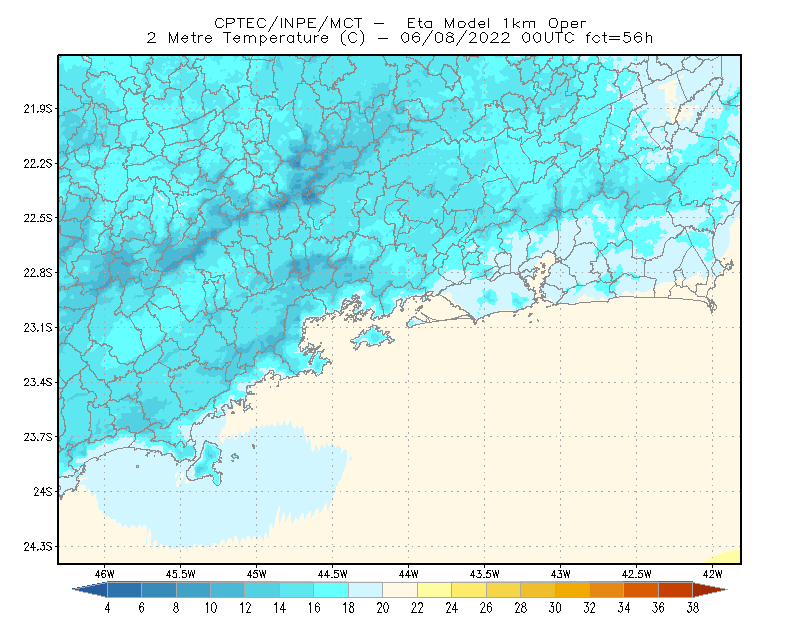Click the '21.9S' latitude label
The image size is (800, 618).
(38, 109)
